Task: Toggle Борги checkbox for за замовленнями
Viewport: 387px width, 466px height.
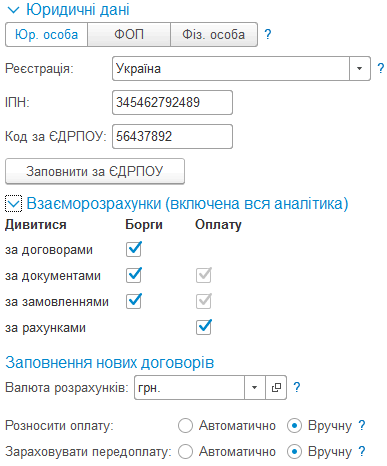Action: (x=134, y=301)
